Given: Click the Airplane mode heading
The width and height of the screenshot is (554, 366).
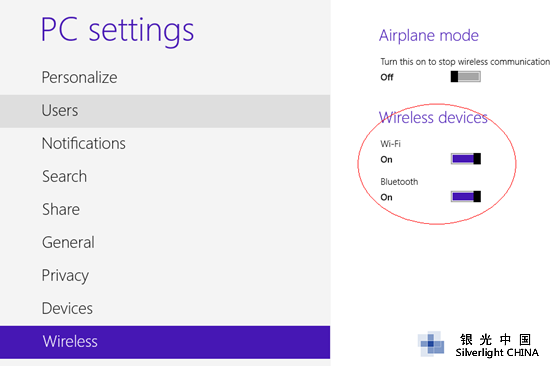Looking at the screenshot, I should 429,36.
